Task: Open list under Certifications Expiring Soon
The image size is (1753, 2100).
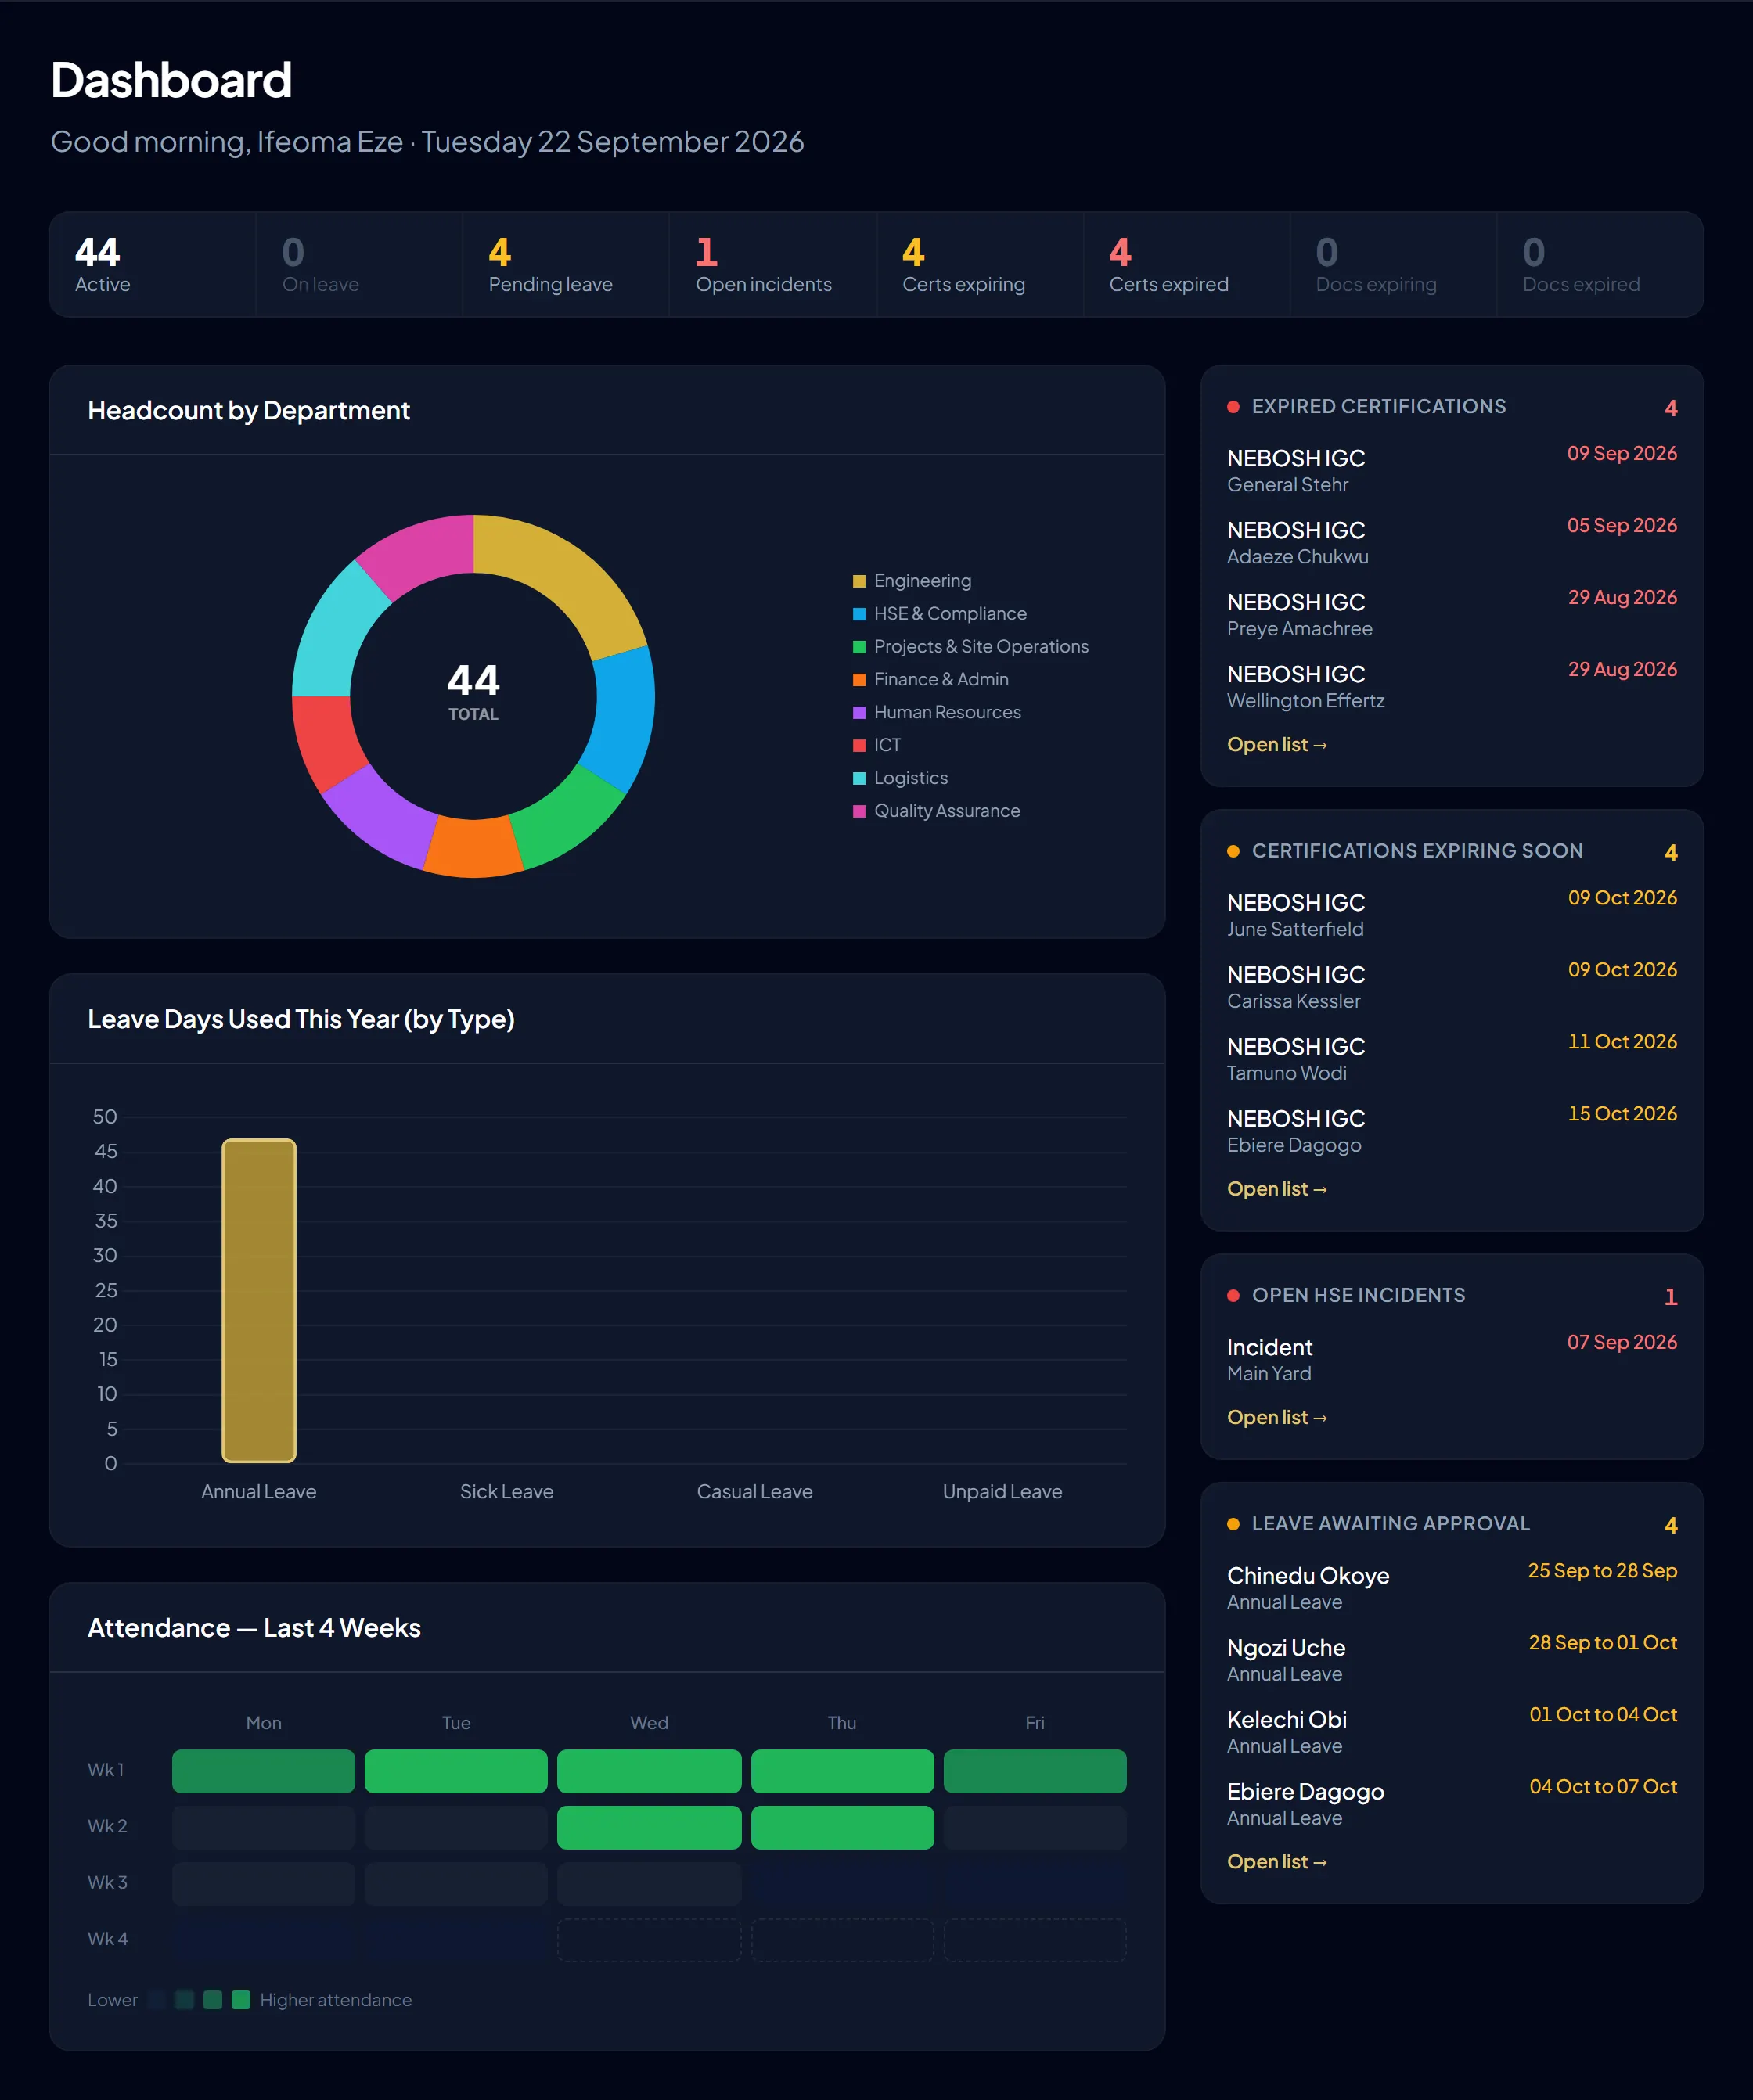Action: pos(1276,1188)
